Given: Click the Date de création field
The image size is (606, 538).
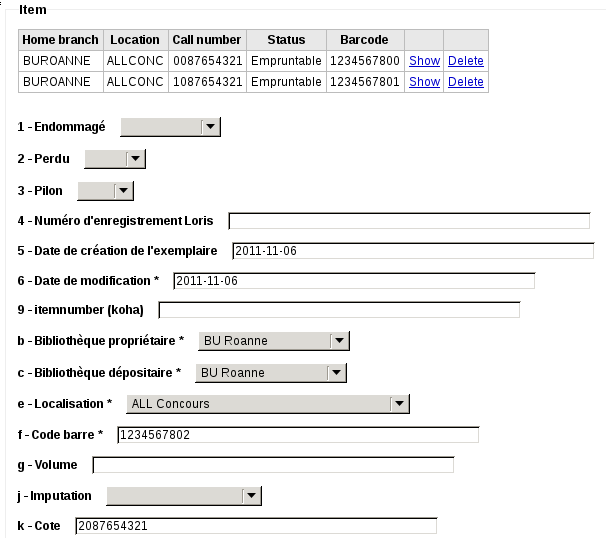Looking at the screenshot, I should click(x=412, y=251).
